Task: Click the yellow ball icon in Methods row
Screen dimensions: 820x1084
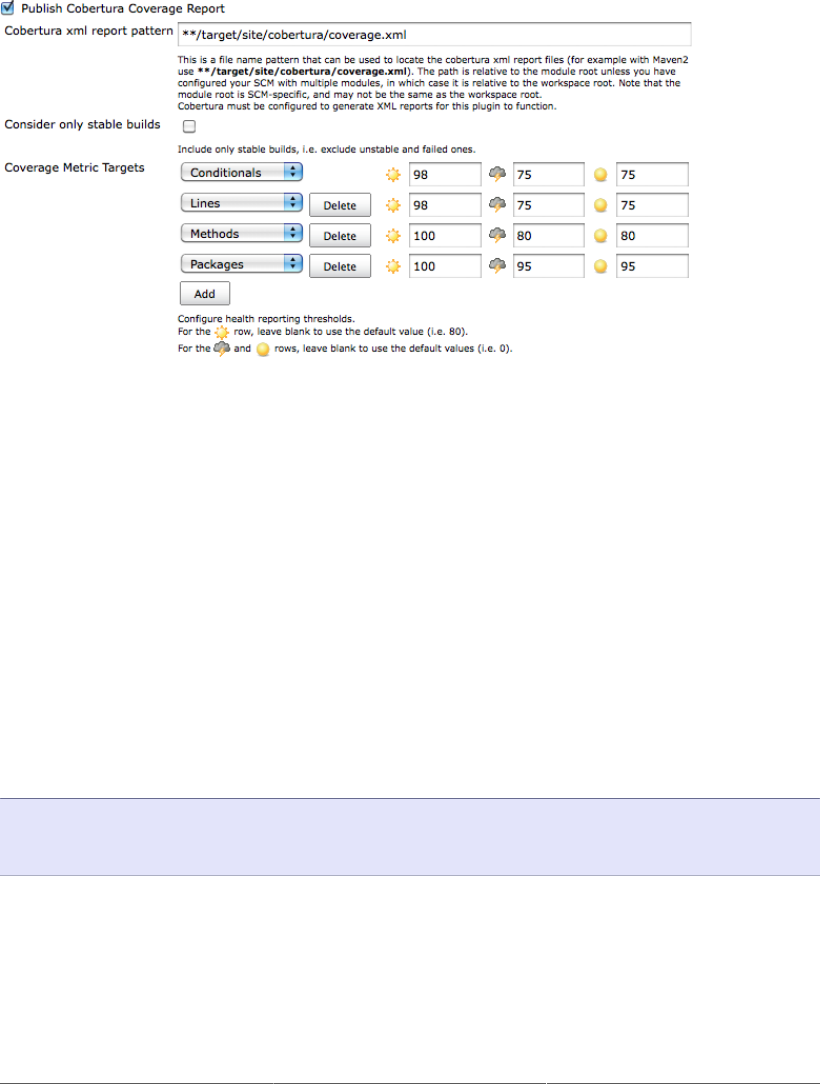Action: [x=601, y=236]
